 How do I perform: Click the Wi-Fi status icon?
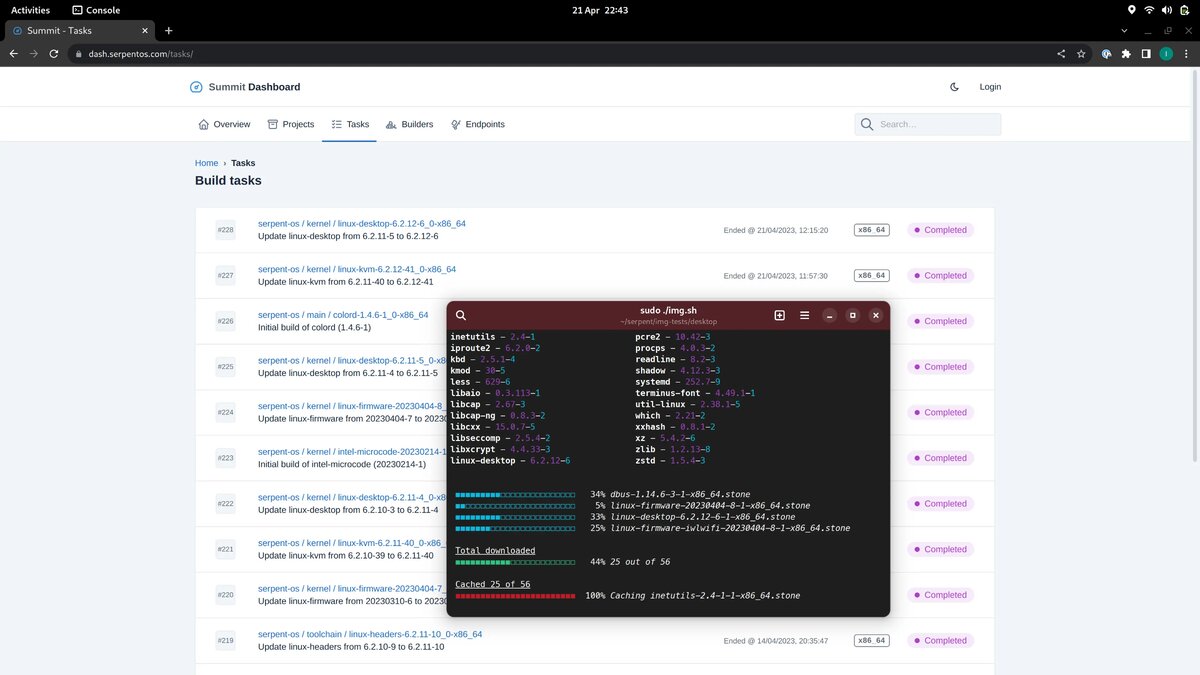[1149, 10]
